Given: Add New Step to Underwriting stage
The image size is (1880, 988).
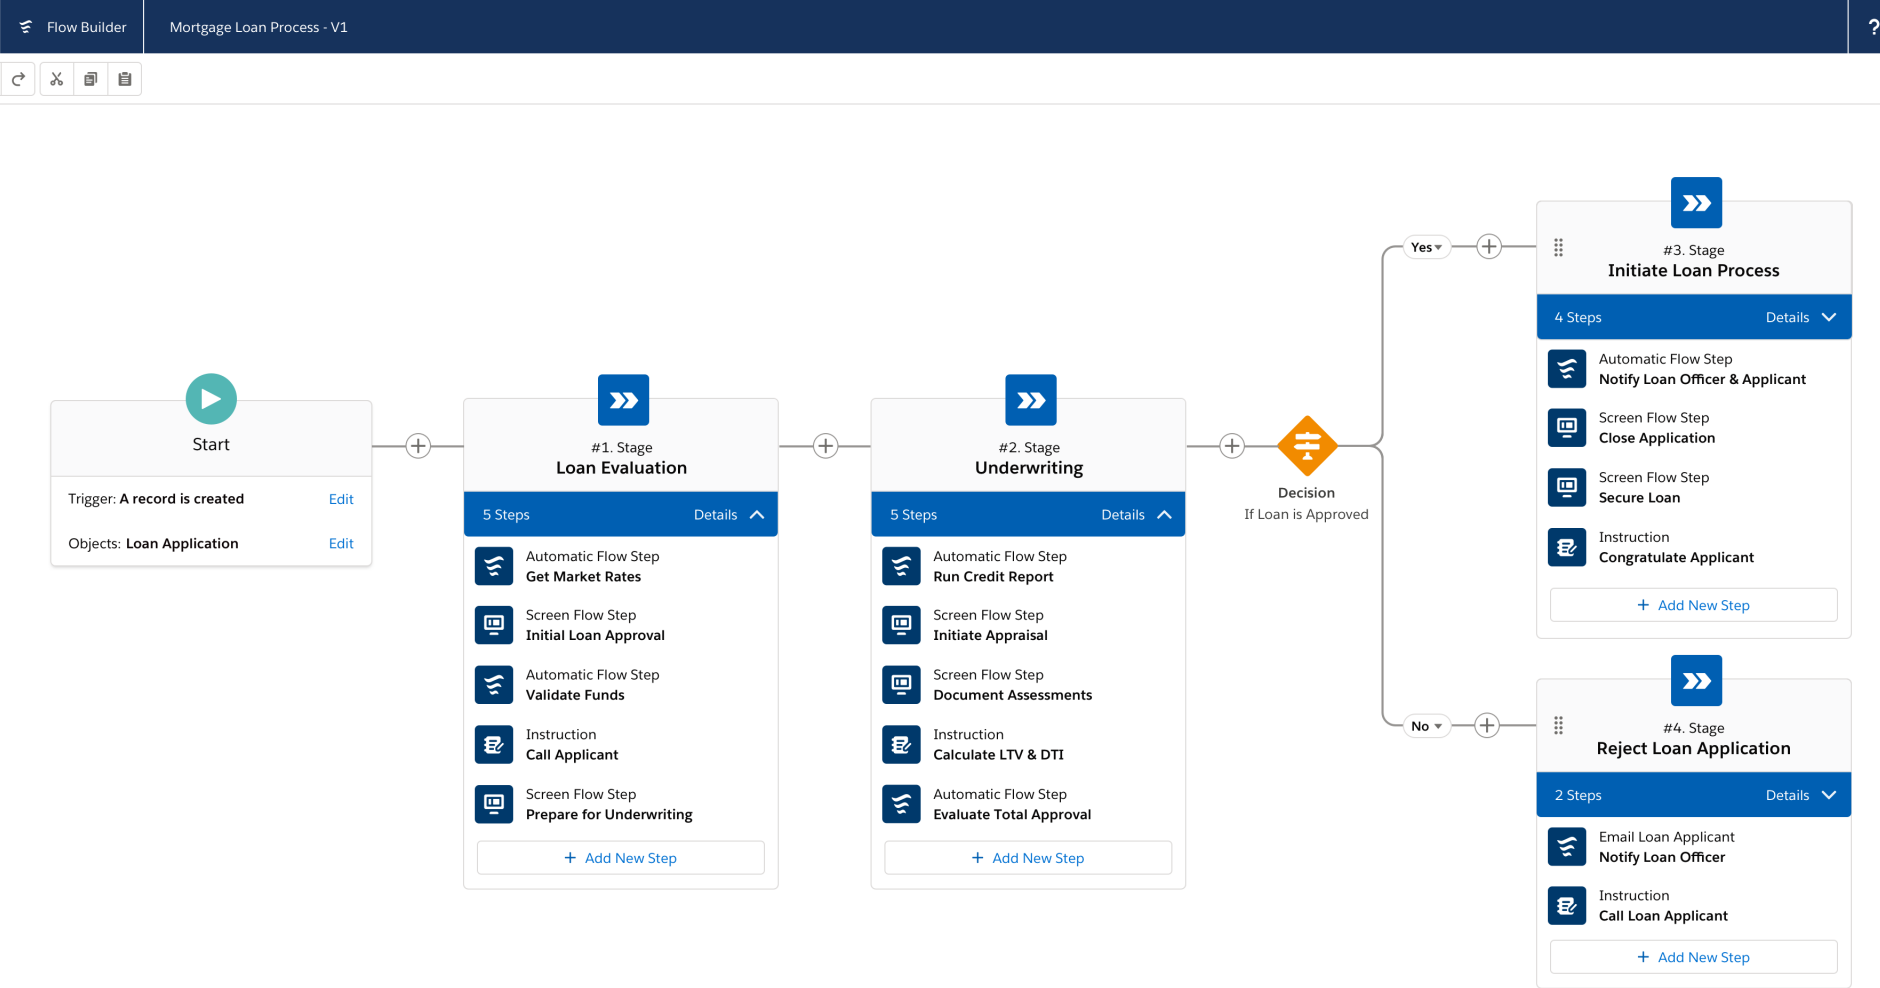Looking at the screenshot, I should pos(1028,858).
